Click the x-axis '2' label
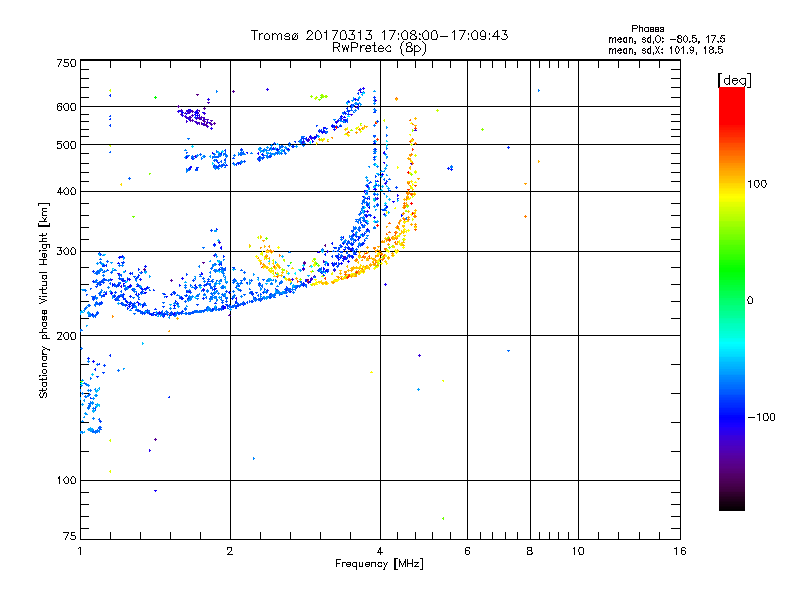800x600 pixels. coord(230,551)
